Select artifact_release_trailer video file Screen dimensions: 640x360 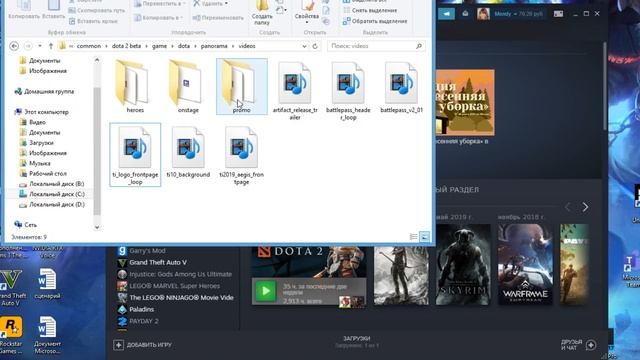295,91
